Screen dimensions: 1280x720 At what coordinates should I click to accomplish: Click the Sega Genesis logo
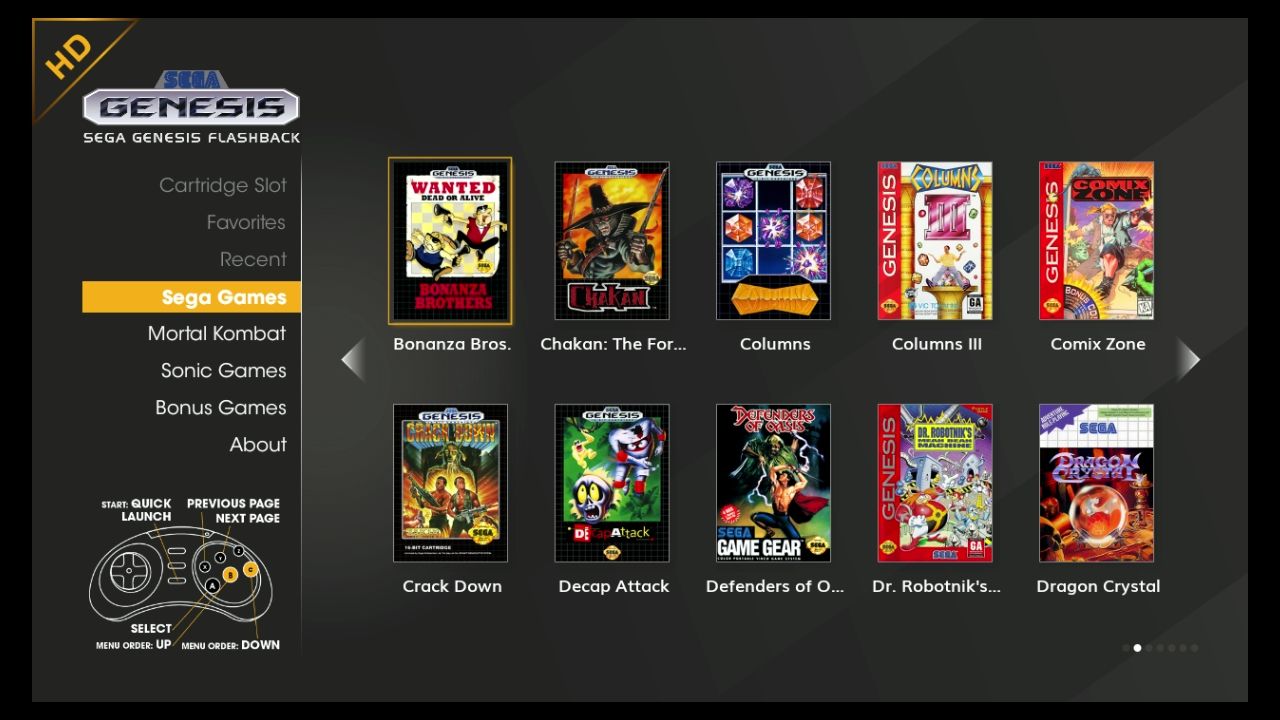click(x=191, y=100)
